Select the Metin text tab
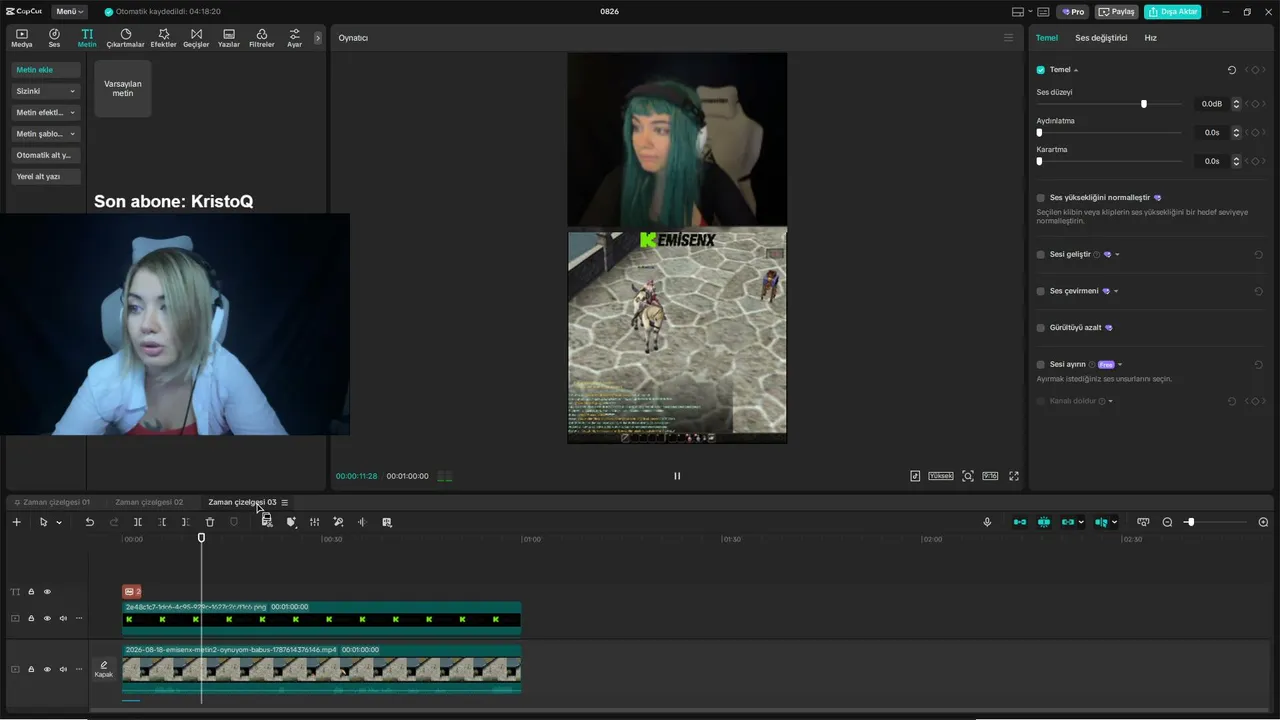1280x720 pixels. point(87,38)
